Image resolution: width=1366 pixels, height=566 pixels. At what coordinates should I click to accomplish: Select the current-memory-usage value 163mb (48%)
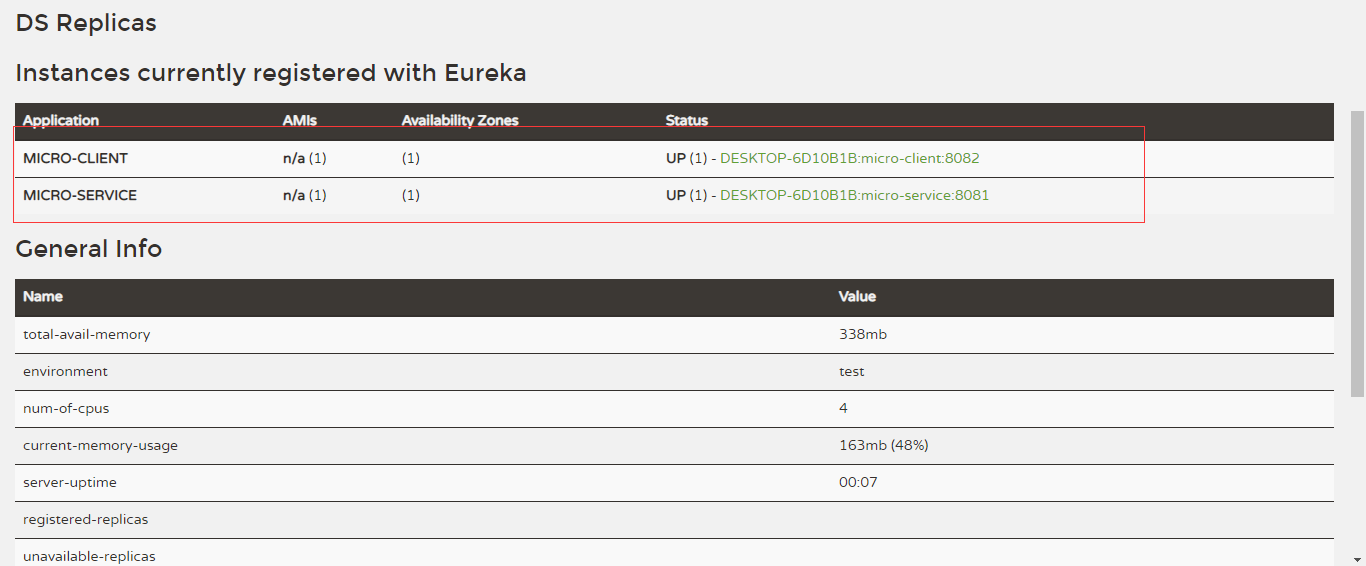tap(884, 445)
